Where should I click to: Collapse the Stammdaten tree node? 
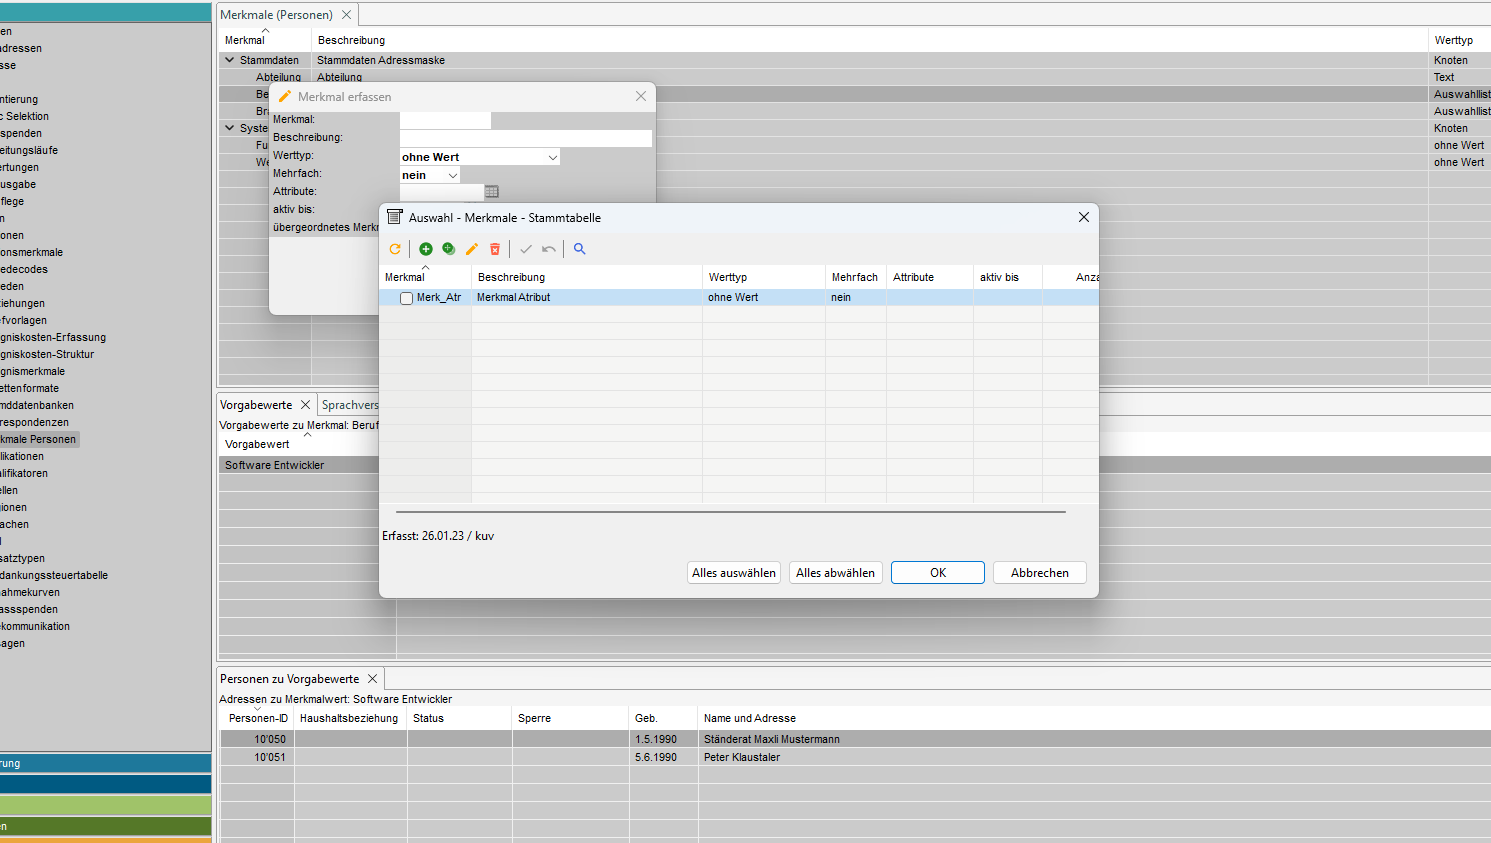pos(230,60)
